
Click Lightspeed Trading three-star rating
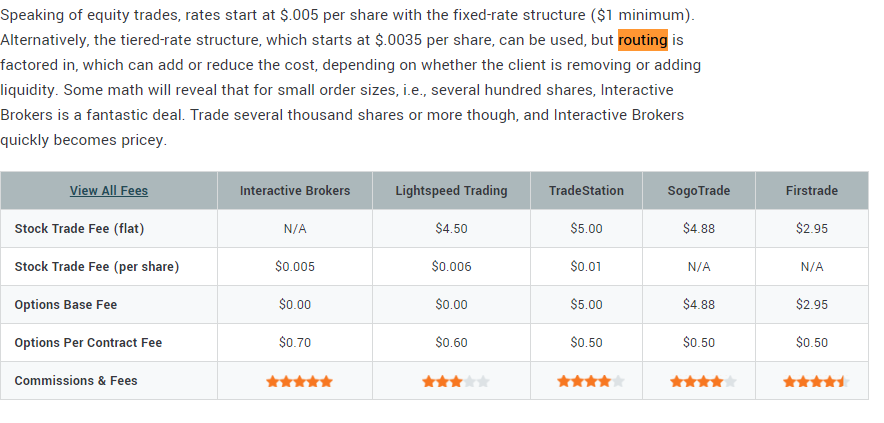[456, 382]
